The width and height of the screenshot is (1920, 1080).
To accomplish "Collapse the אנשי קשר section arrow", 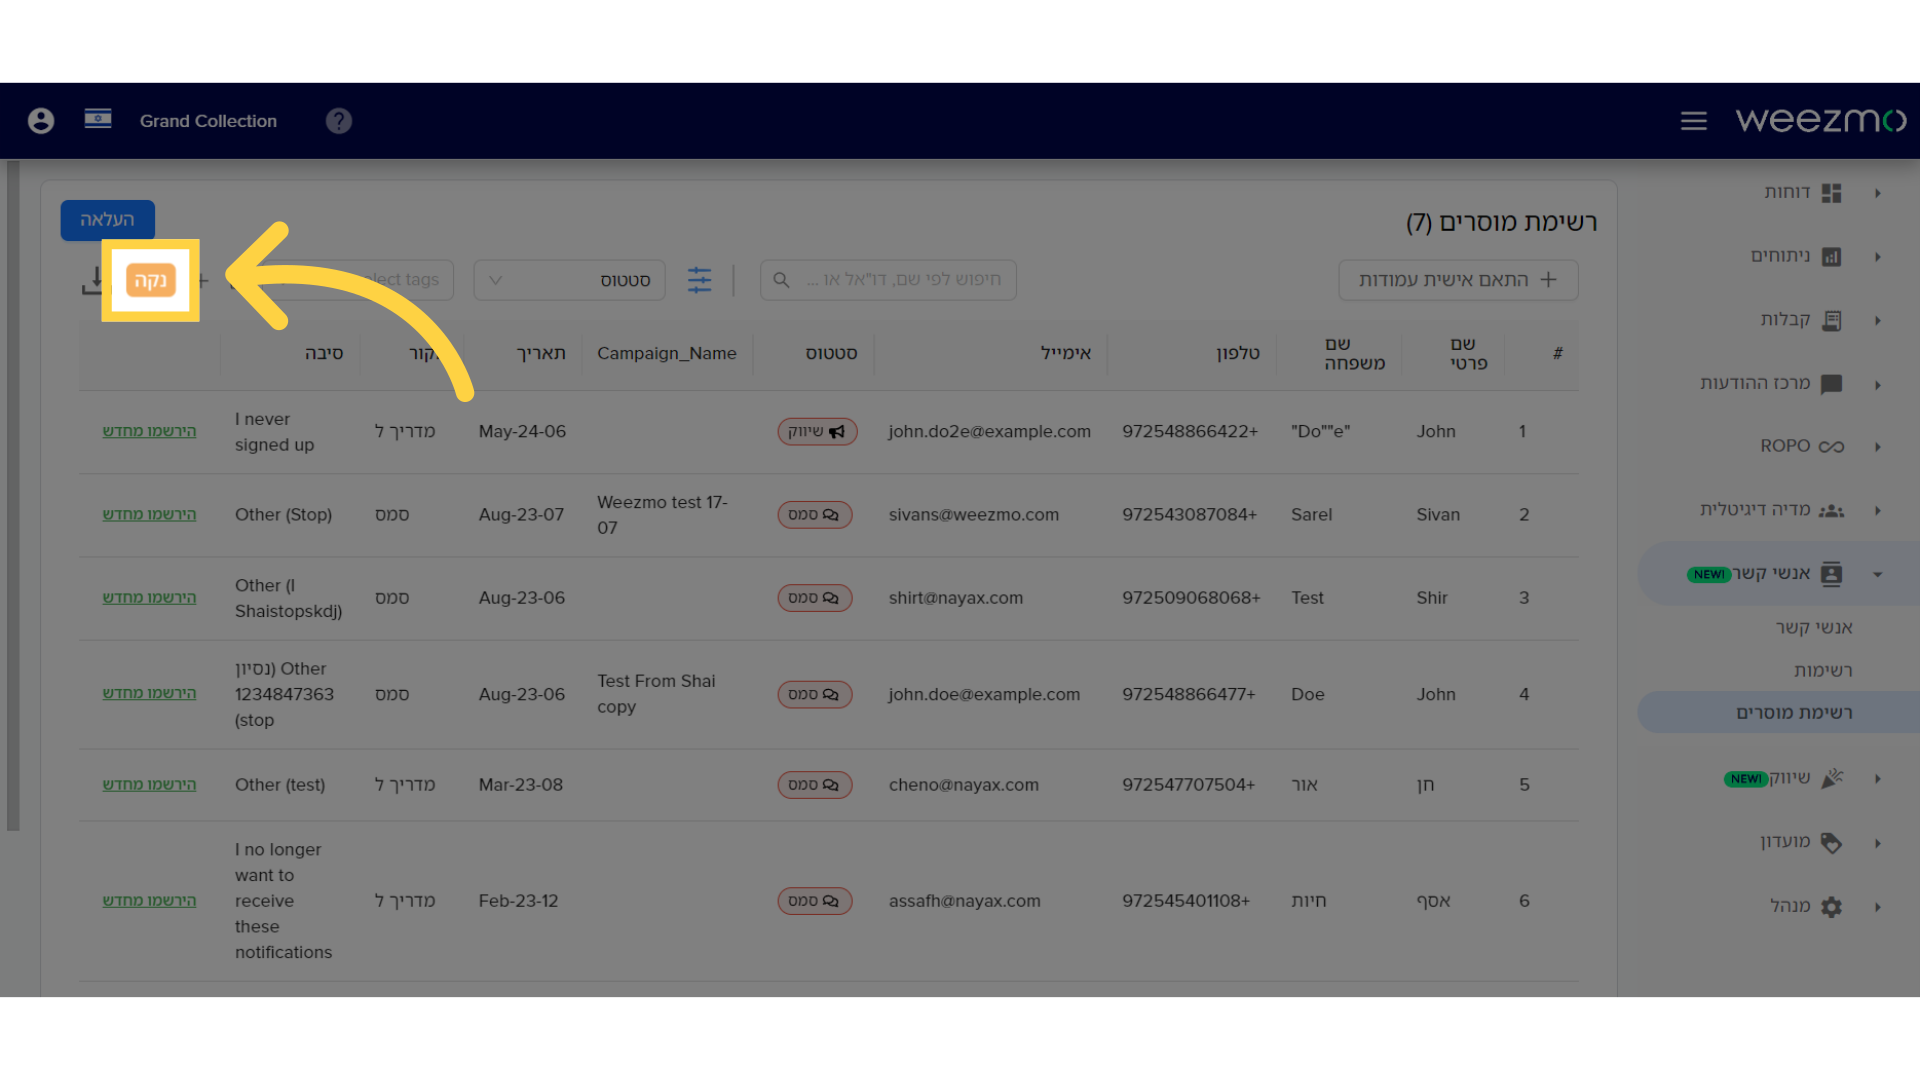I will [1878, 574].
